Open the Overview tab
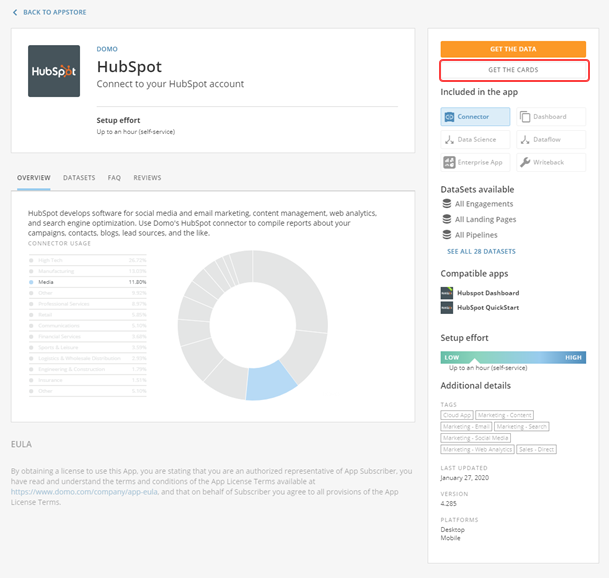The height and width of the screenshot is (578, 609). (33, 178)
